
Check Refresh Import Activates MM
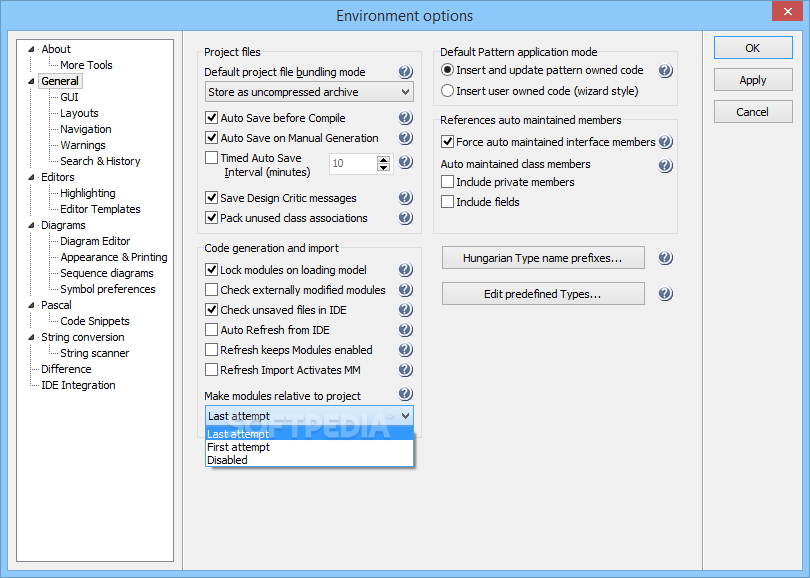click(211, 370)
